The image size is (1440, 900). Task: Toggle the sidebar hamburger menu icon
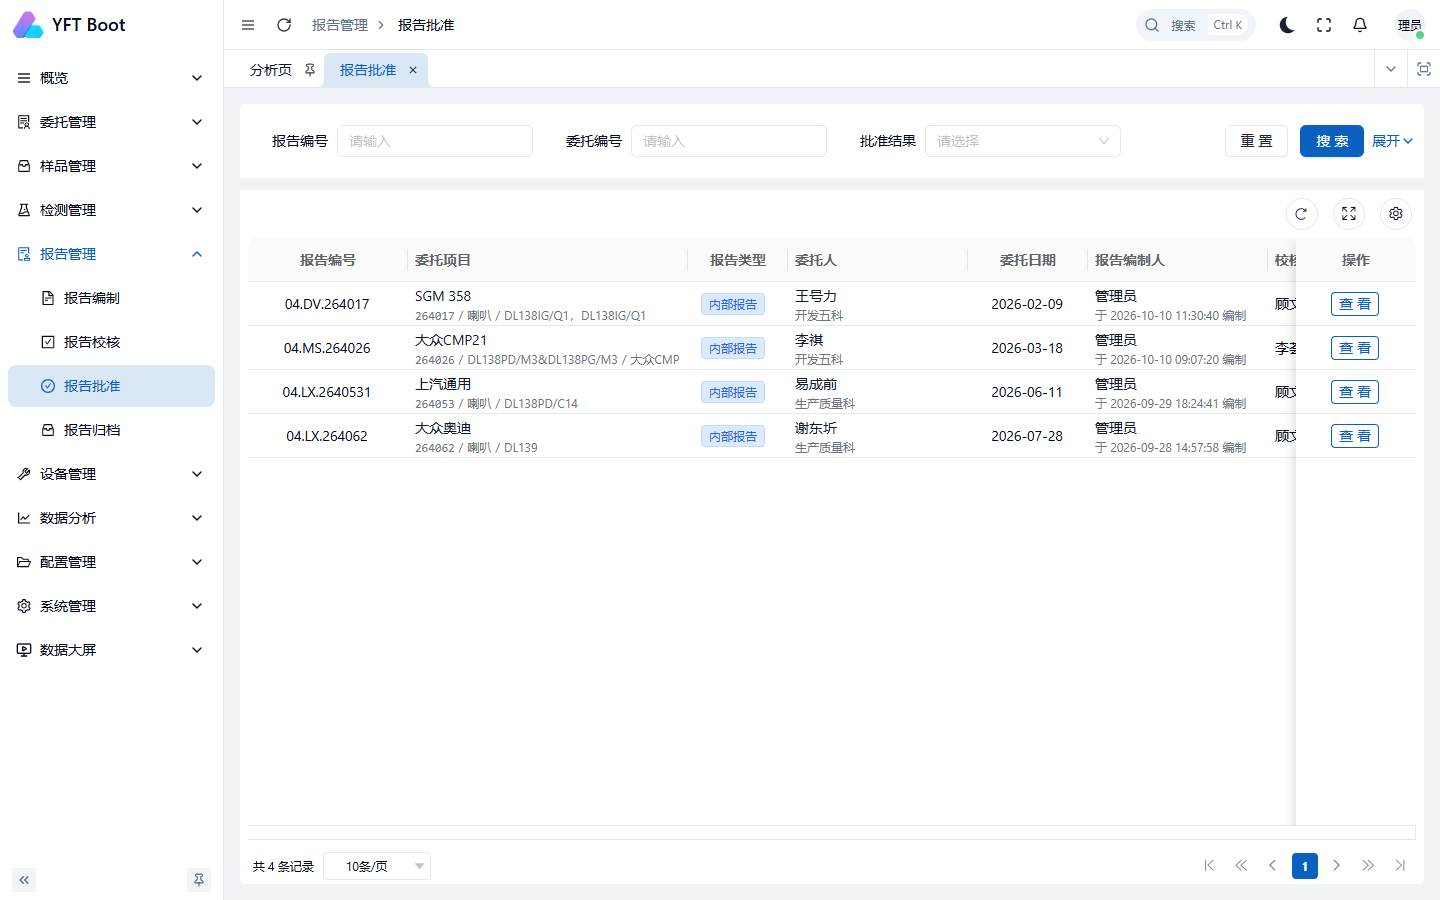point(248,25)
